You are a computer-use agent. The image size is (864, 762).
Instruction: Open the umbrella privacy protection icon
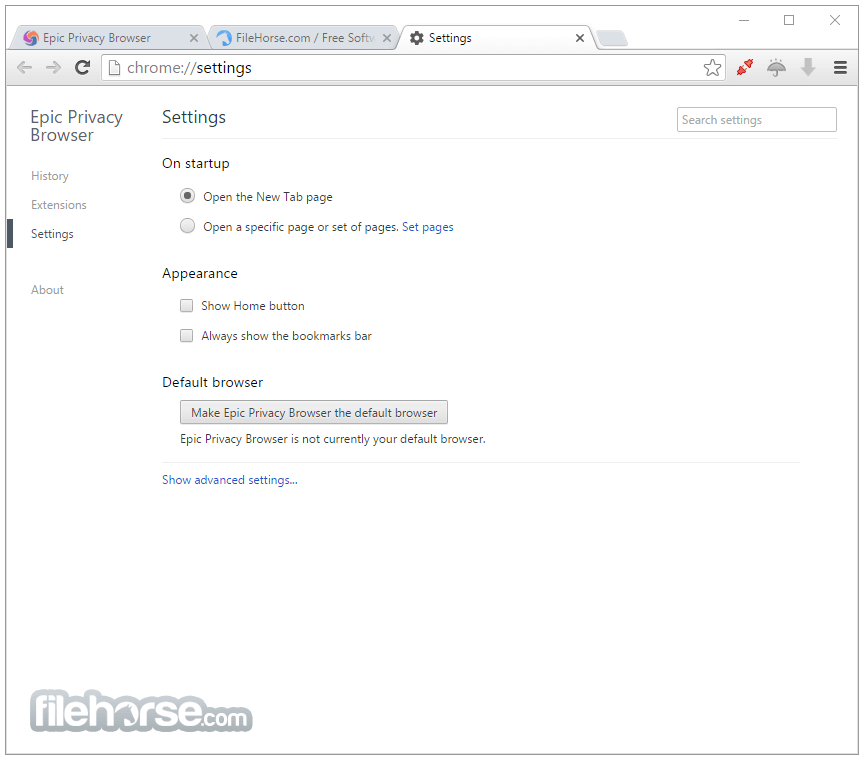pyautogui.click(x=776, y=68)
